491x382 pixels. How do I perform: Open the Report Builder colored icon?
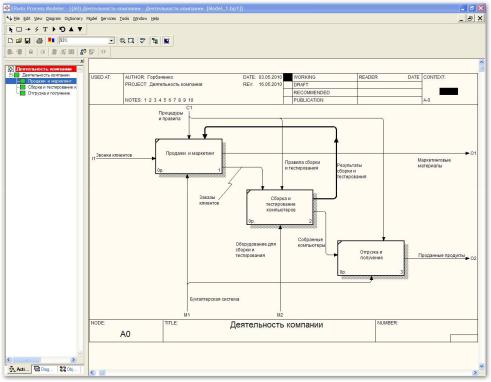tap(51, 40)
